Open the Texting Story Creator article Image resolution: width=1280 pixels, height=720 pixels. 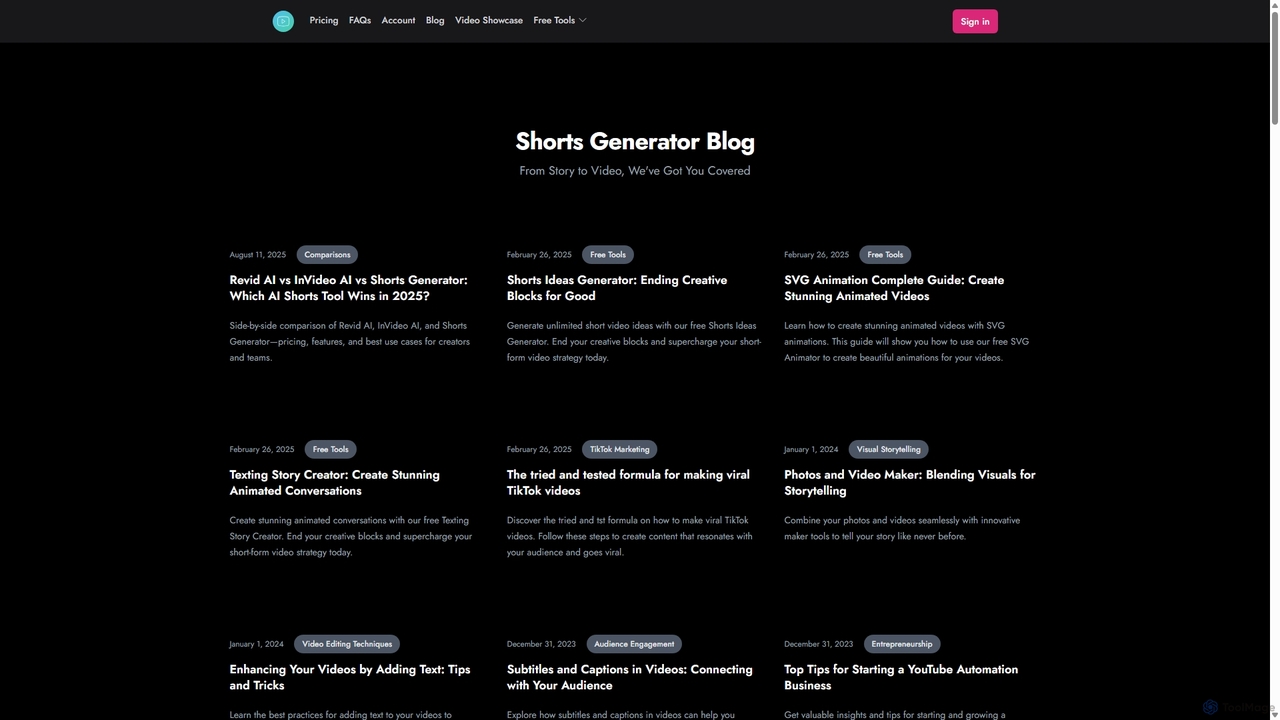click(334, 483)
